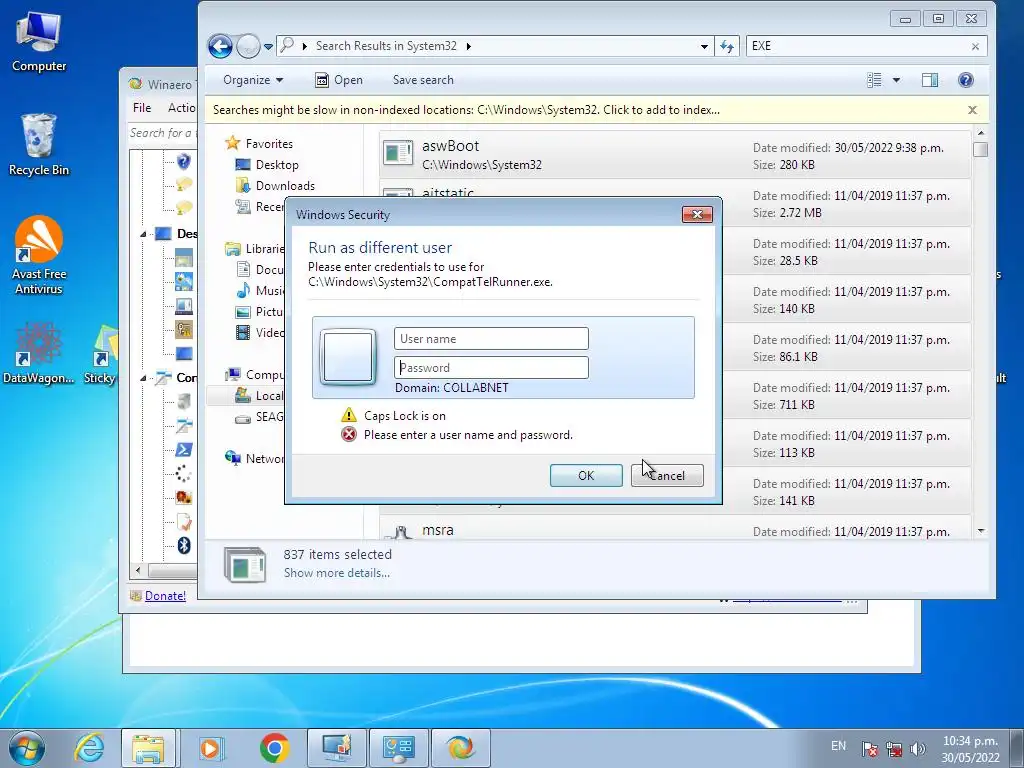Image resolution: width=1024 pixels, height=768 pixels.
Task: Click the add to index information bar
Action: [x=466, y=110]
